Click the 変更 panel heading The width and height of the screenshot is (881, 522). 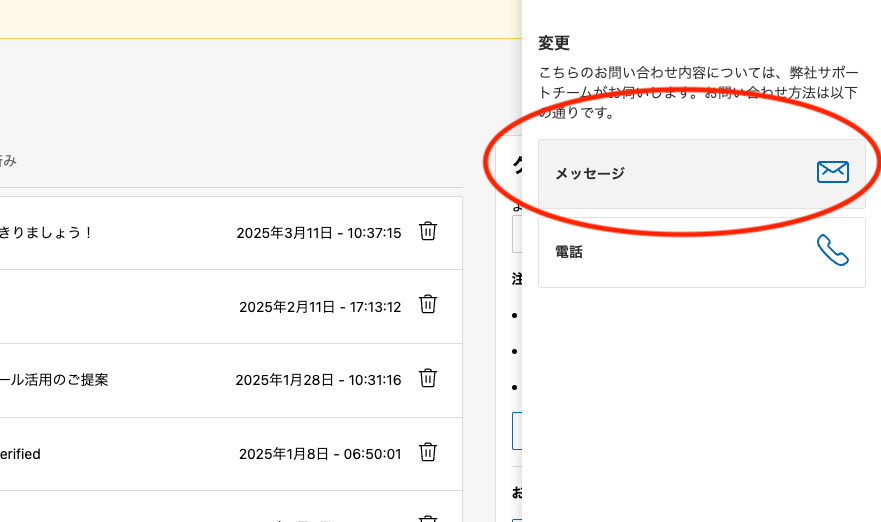coord(554,43)
